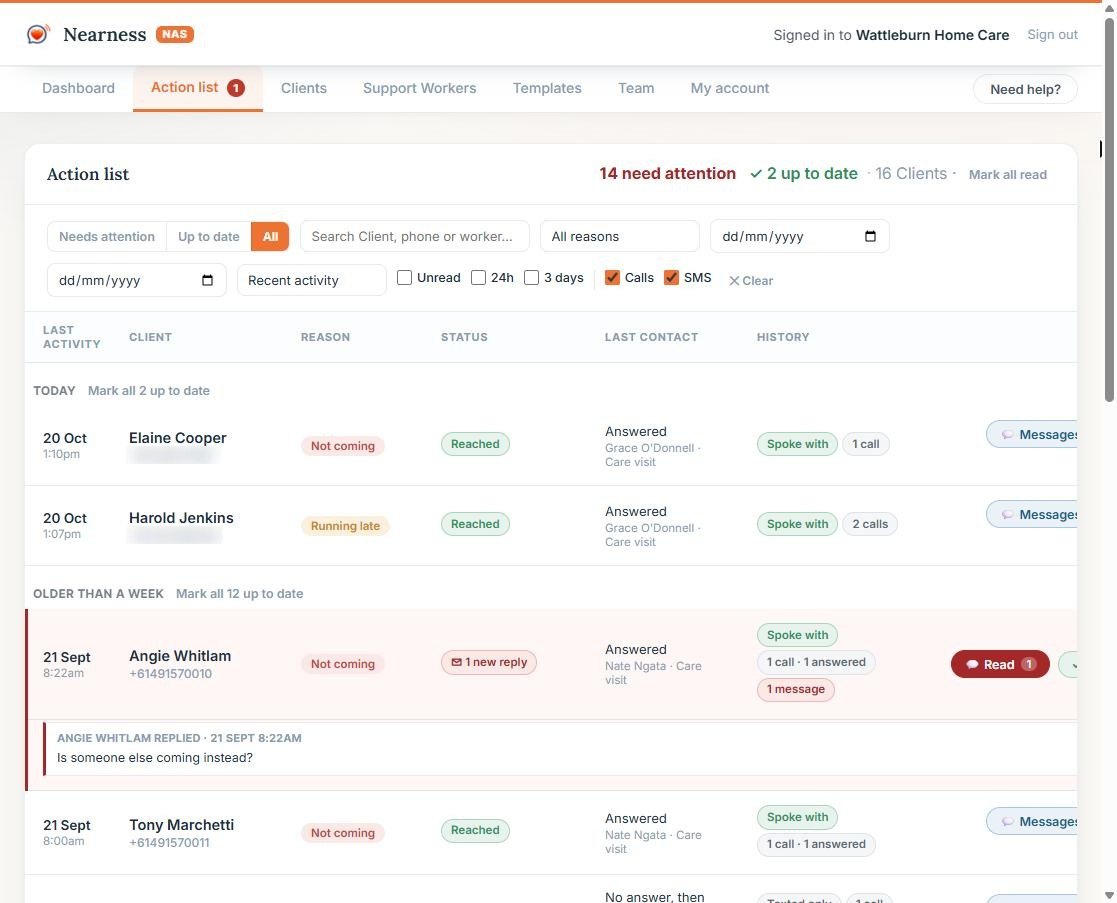The height and width of the screenshot is (903, 1117).
Task: Click Mark all read
Action: 1007,174
